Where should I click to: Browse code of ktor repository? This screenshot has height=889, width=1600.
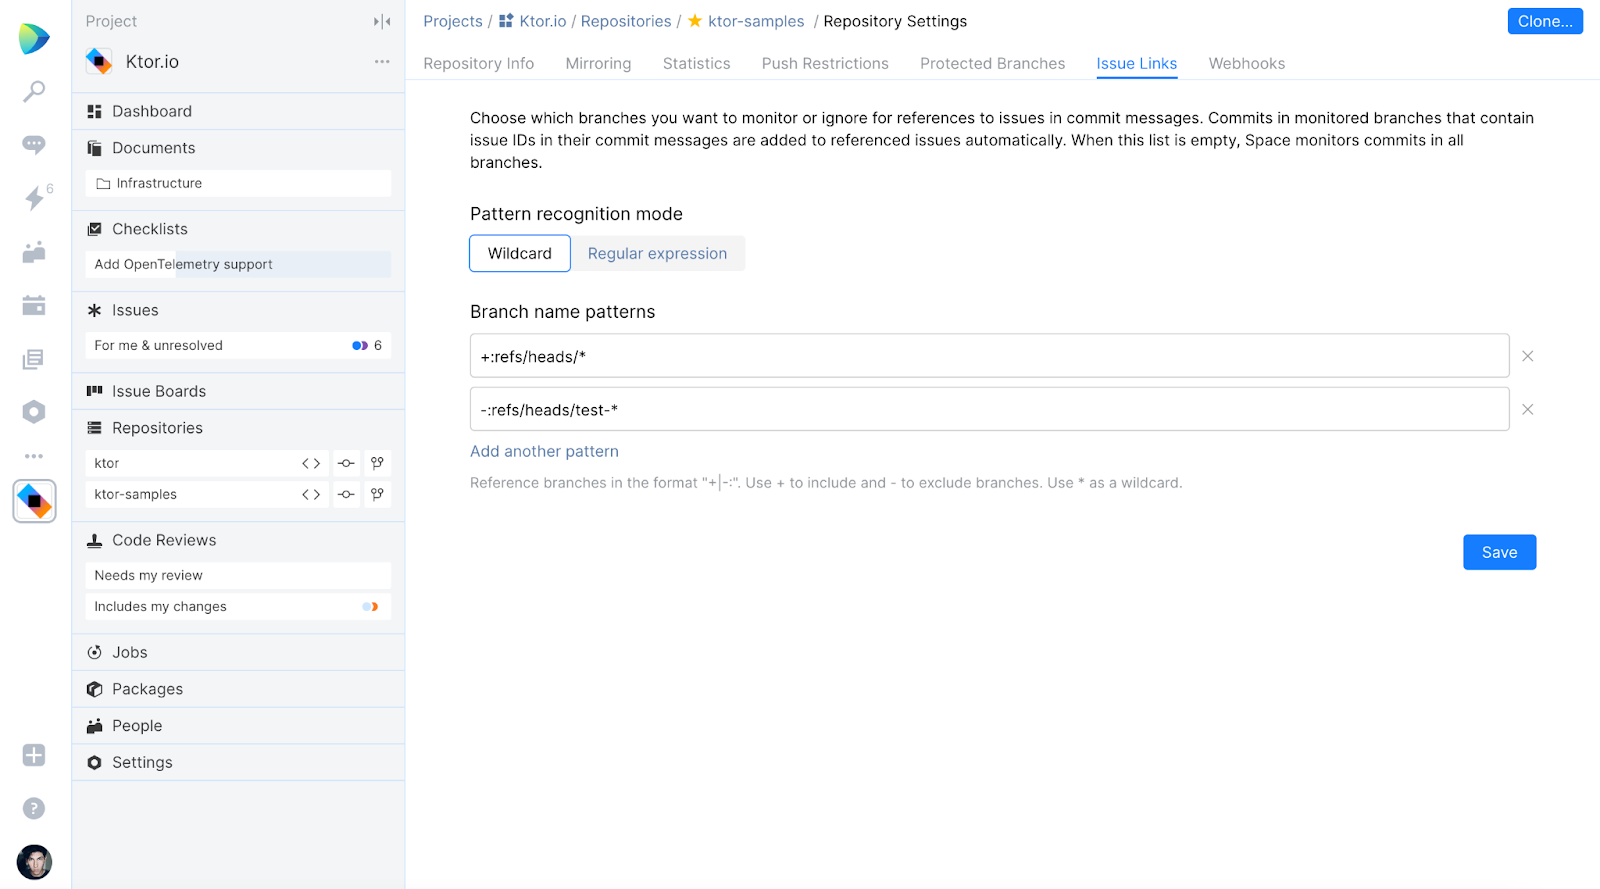tap(311, 463)
